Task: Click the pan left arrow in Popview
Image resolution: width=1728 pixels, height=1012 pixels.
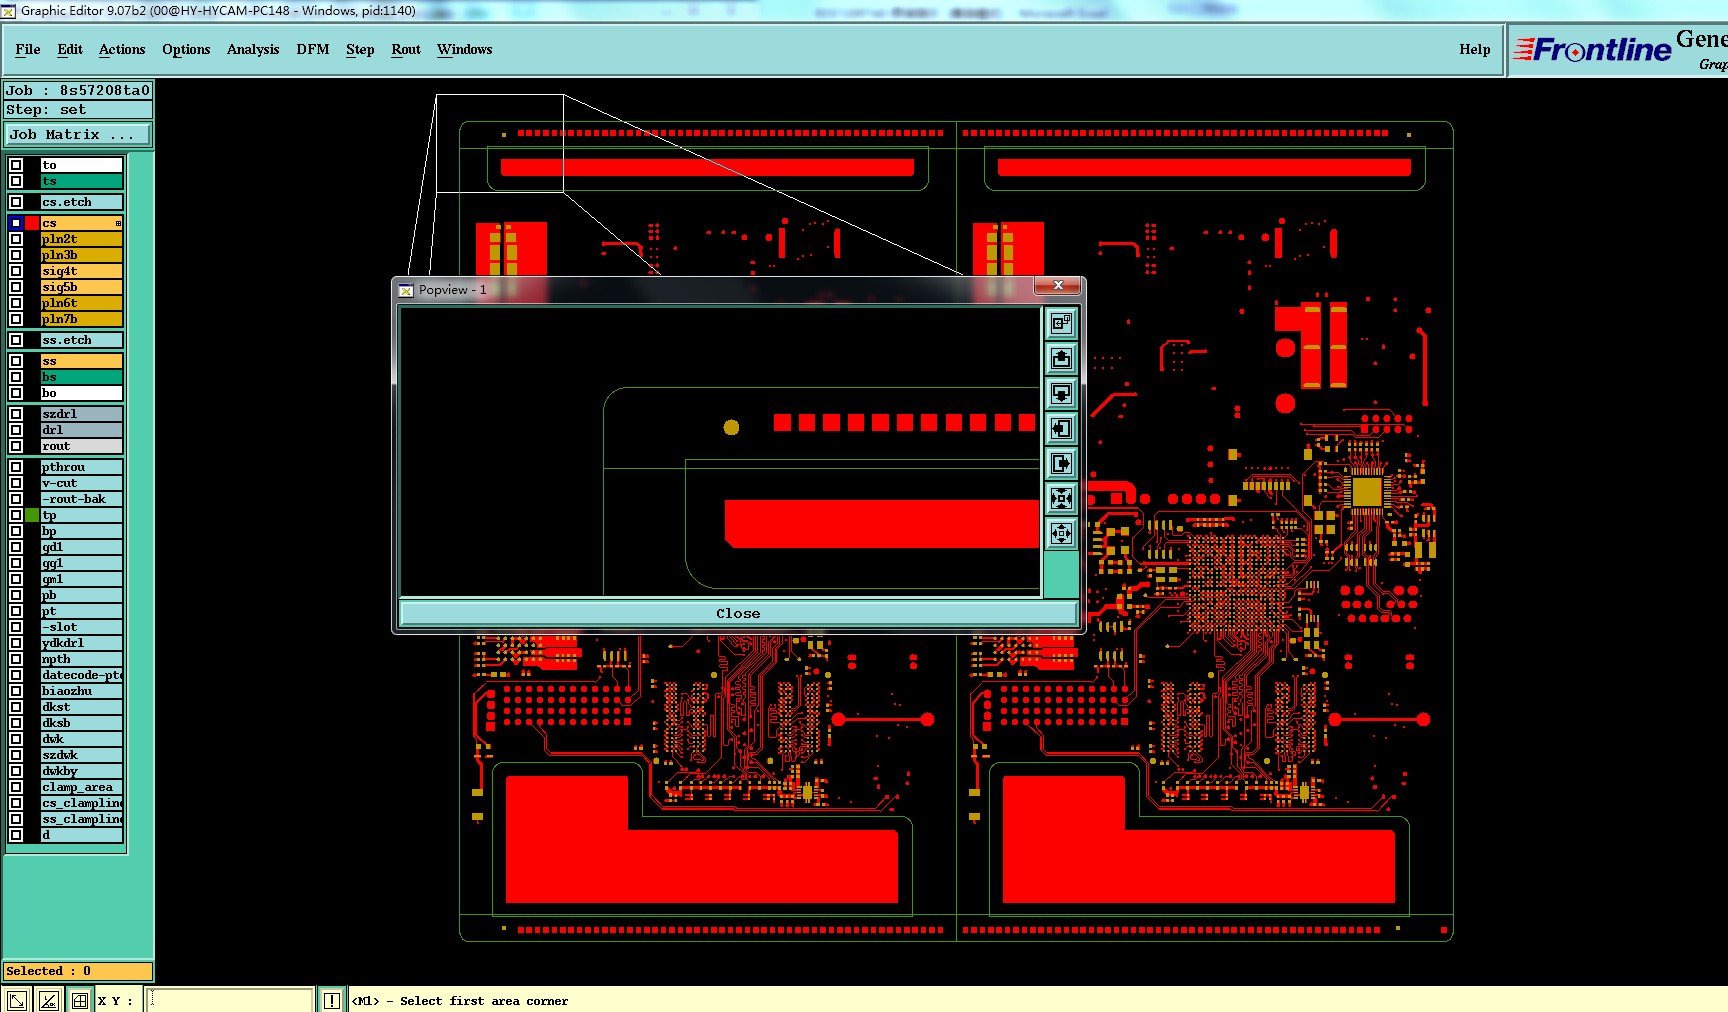Action: pos(1061,428)
